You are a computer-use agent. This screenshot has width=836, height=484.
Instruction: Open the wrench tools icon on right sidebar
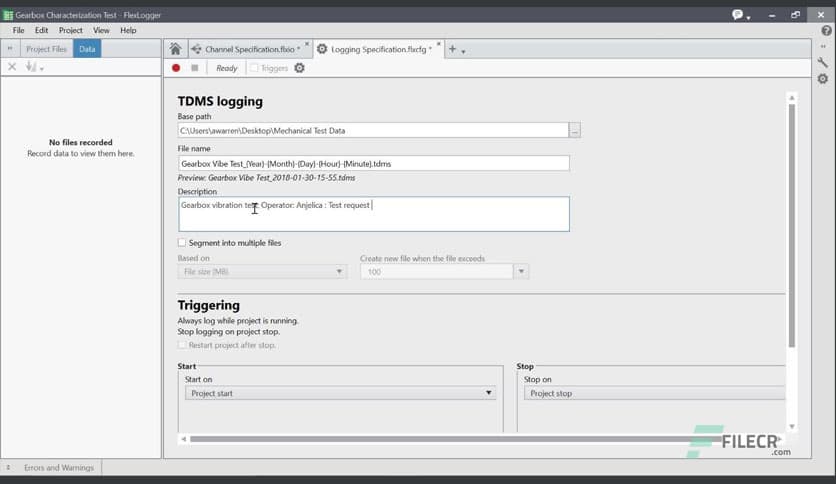click(x=823, y=62)
